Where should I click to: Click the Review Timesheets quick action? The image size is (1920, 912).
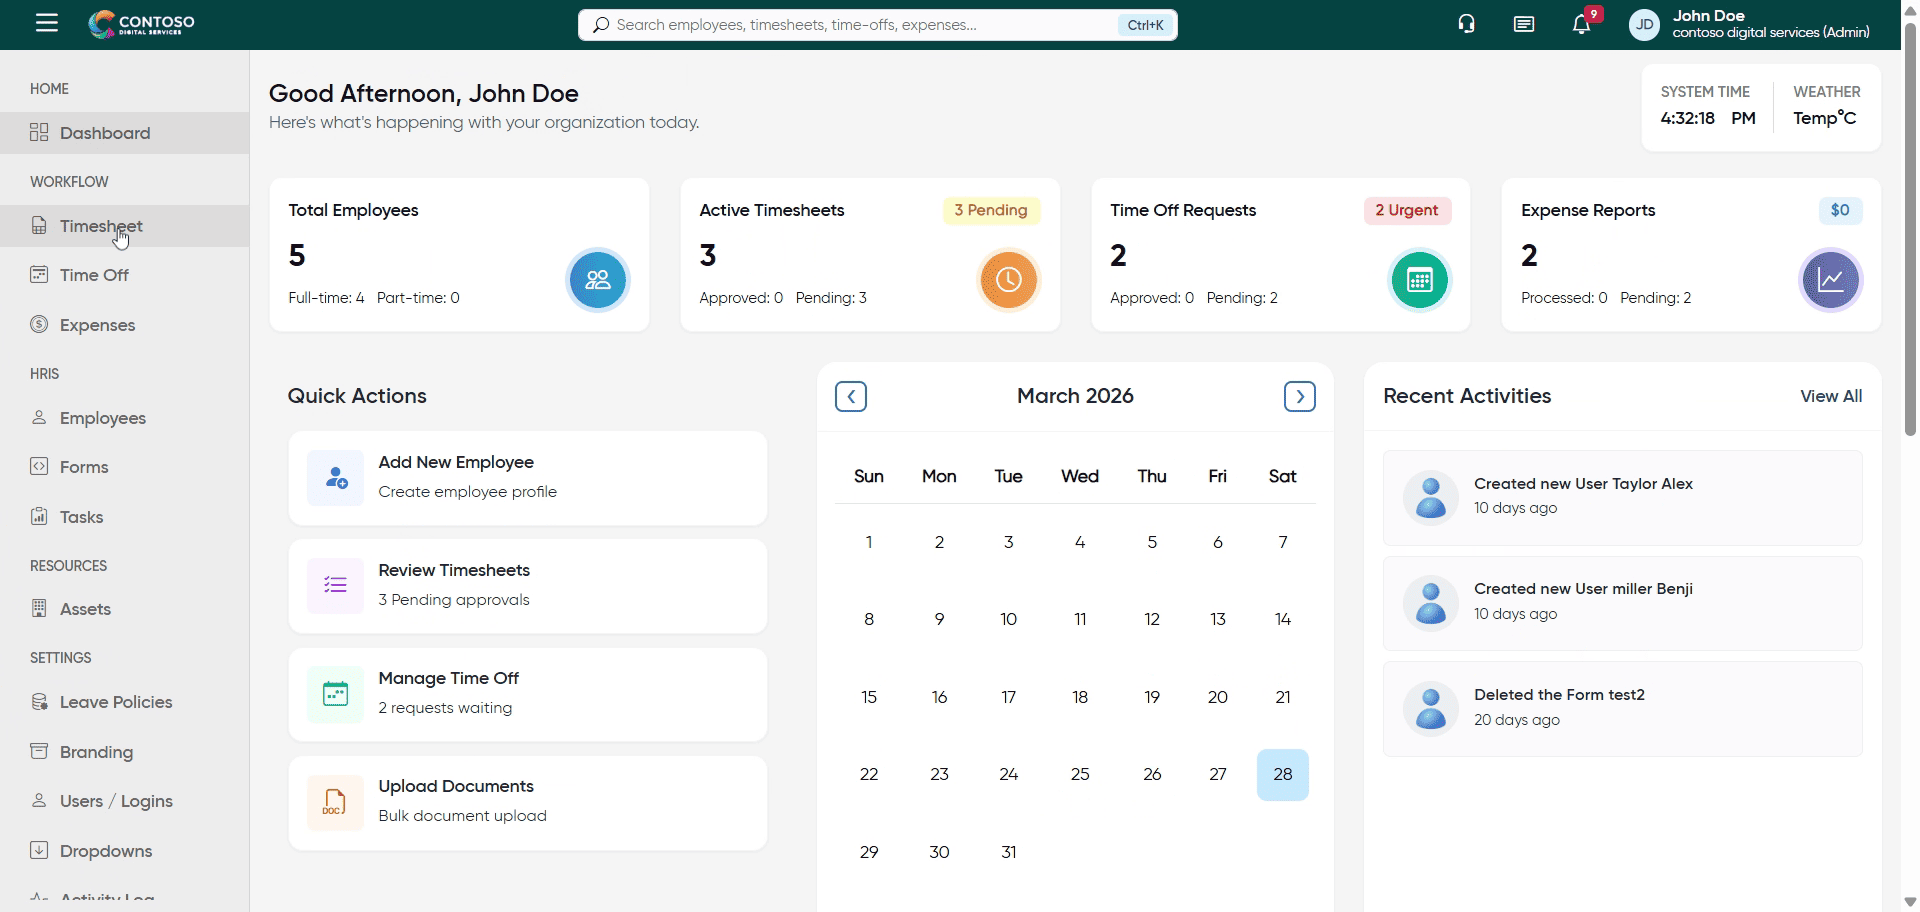(x=527, y=586)
